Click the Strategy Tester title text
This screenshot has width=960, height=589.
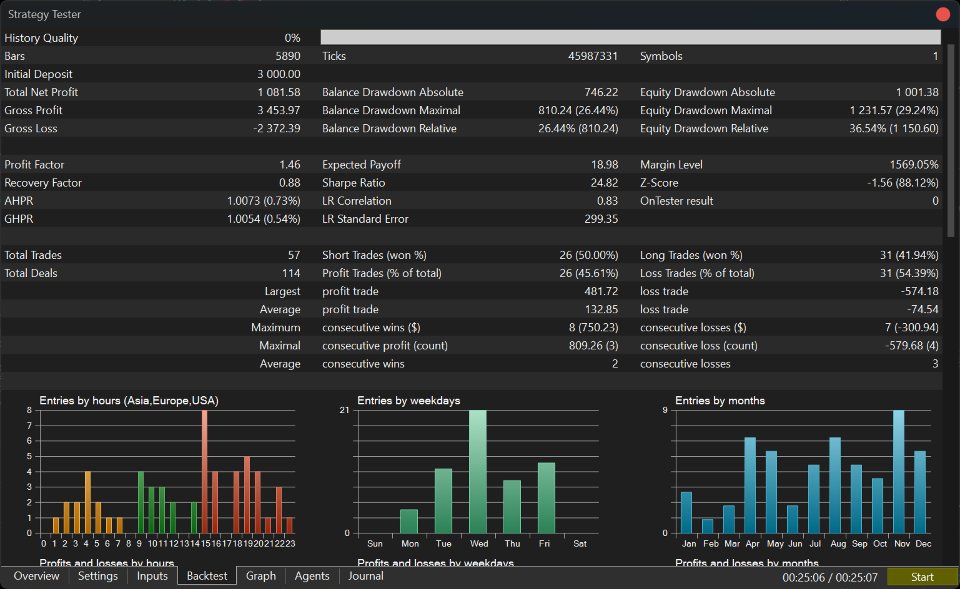[44, 14]
